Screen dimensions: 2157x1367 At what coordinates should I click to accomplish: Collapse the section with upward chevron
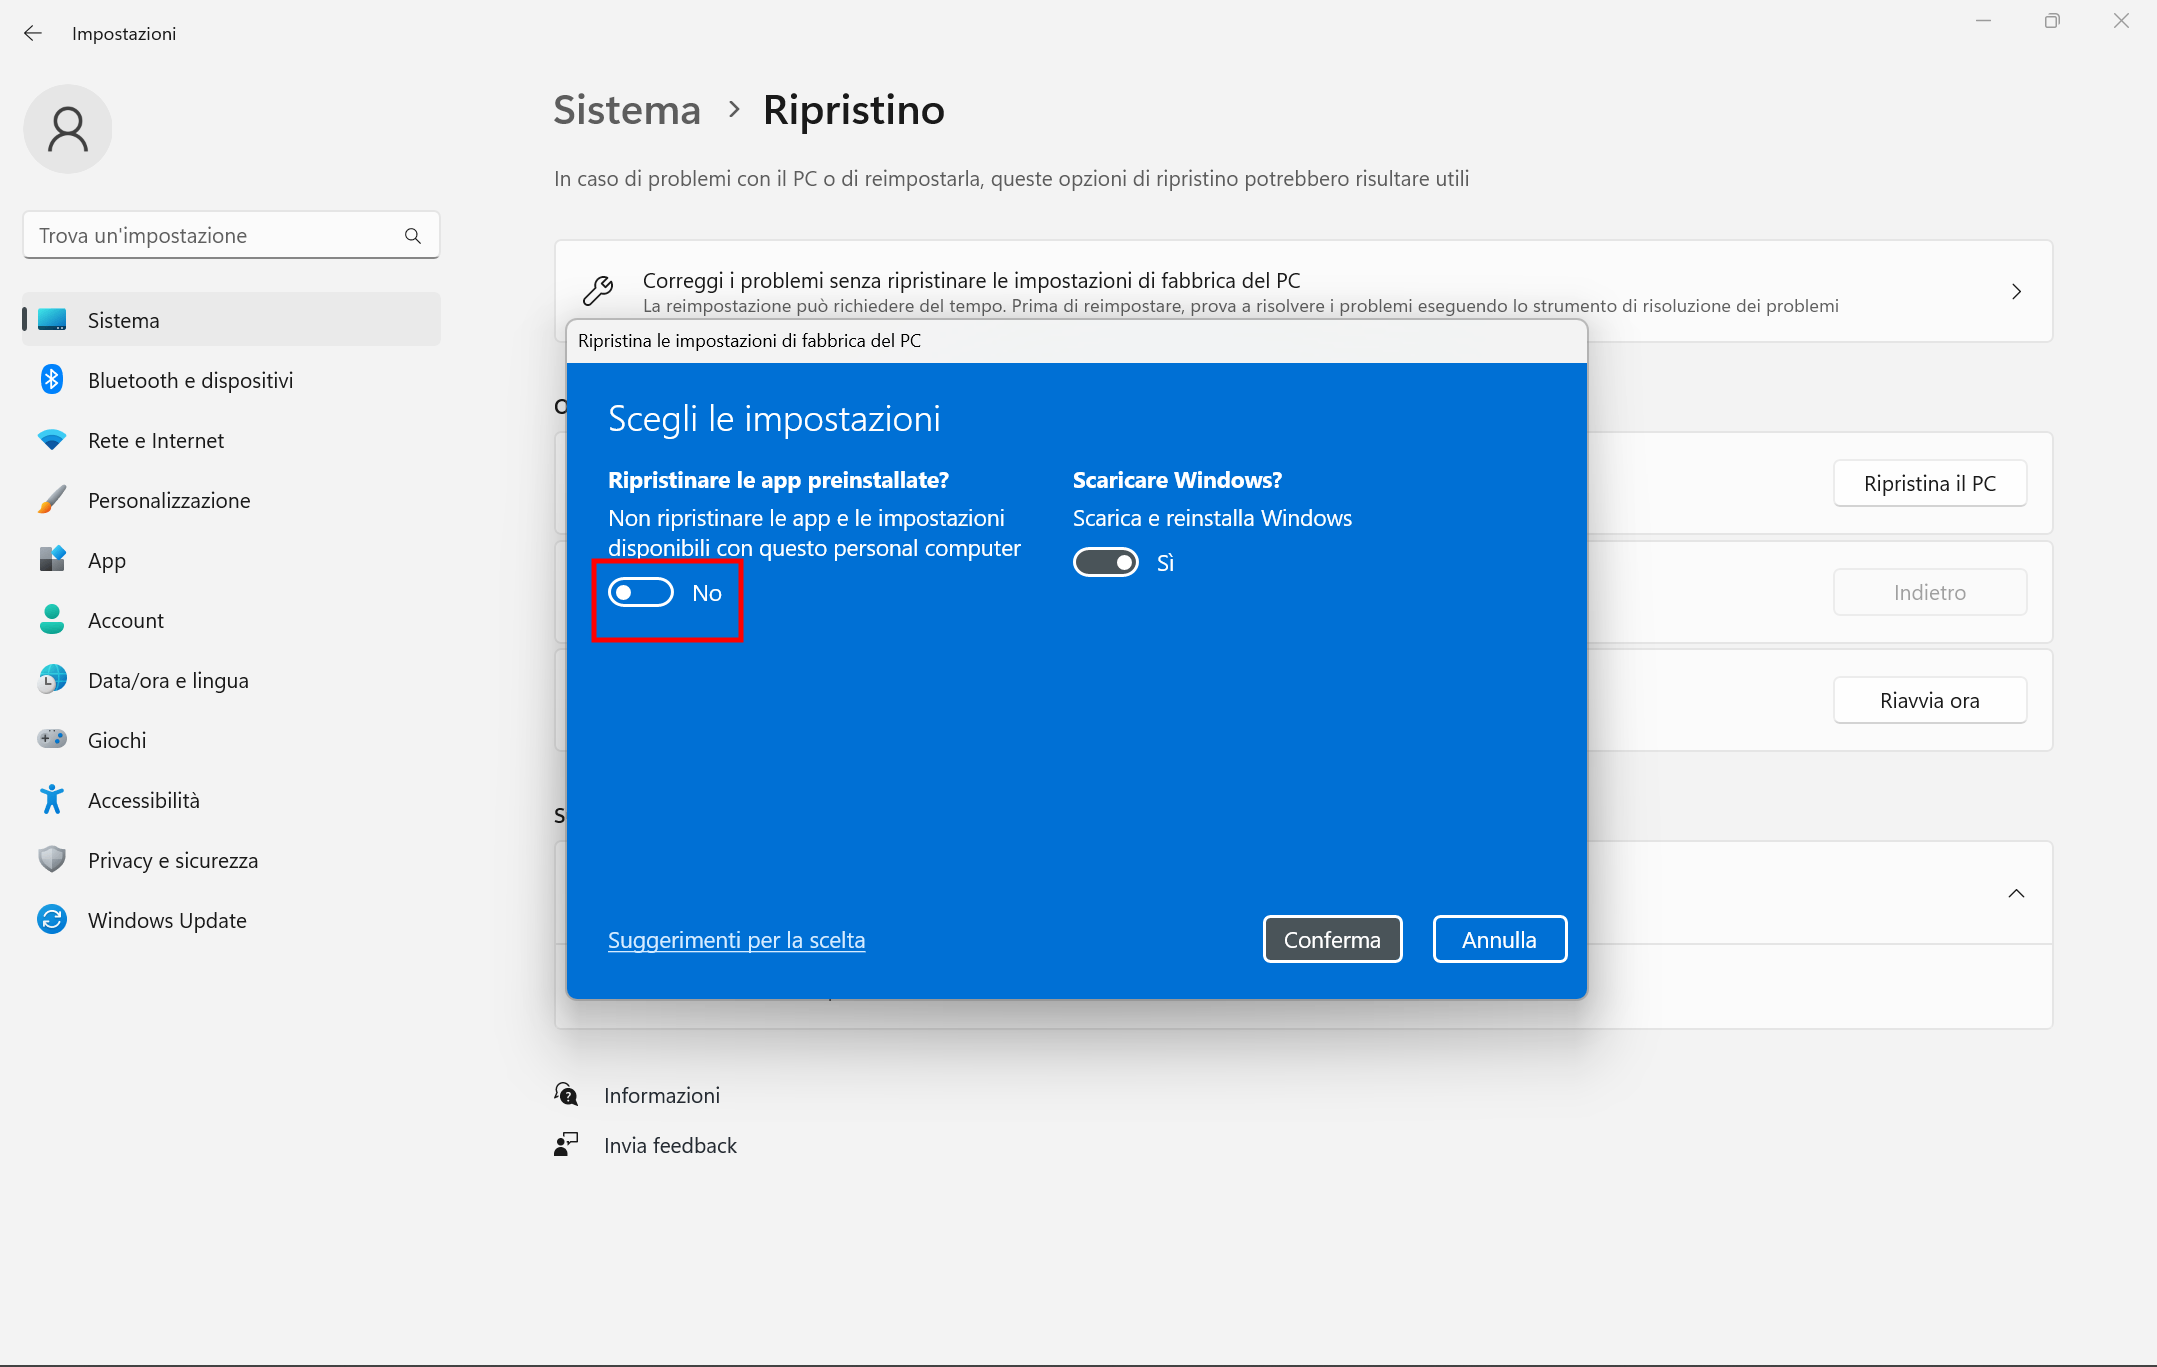coord(2016,894)
